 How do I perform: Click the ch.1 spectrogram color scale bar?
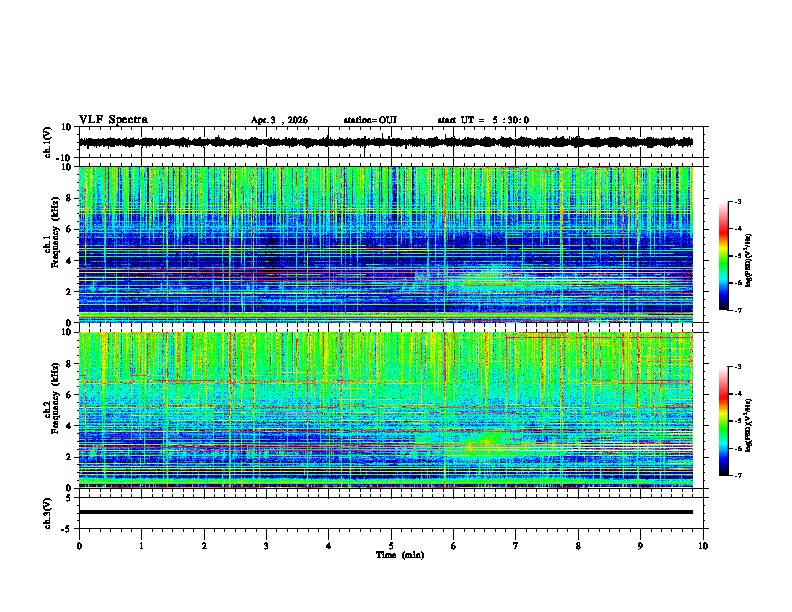[723, 256]
